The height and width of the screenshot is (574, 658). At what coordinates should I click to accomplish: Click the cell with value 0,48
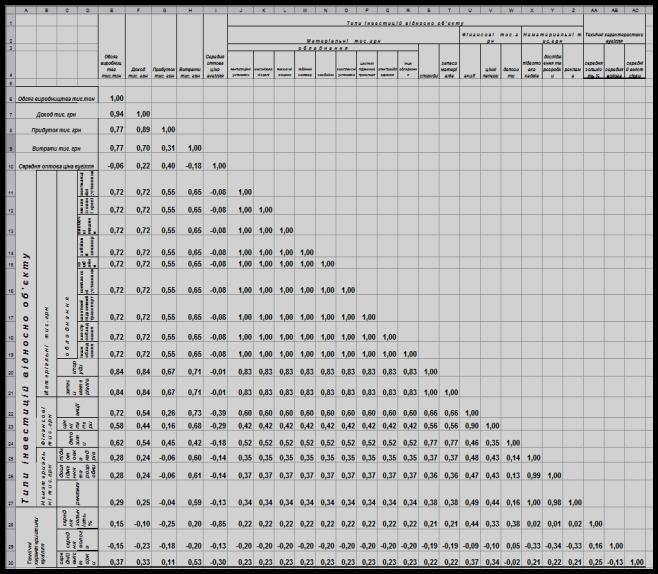pos(470,455)
